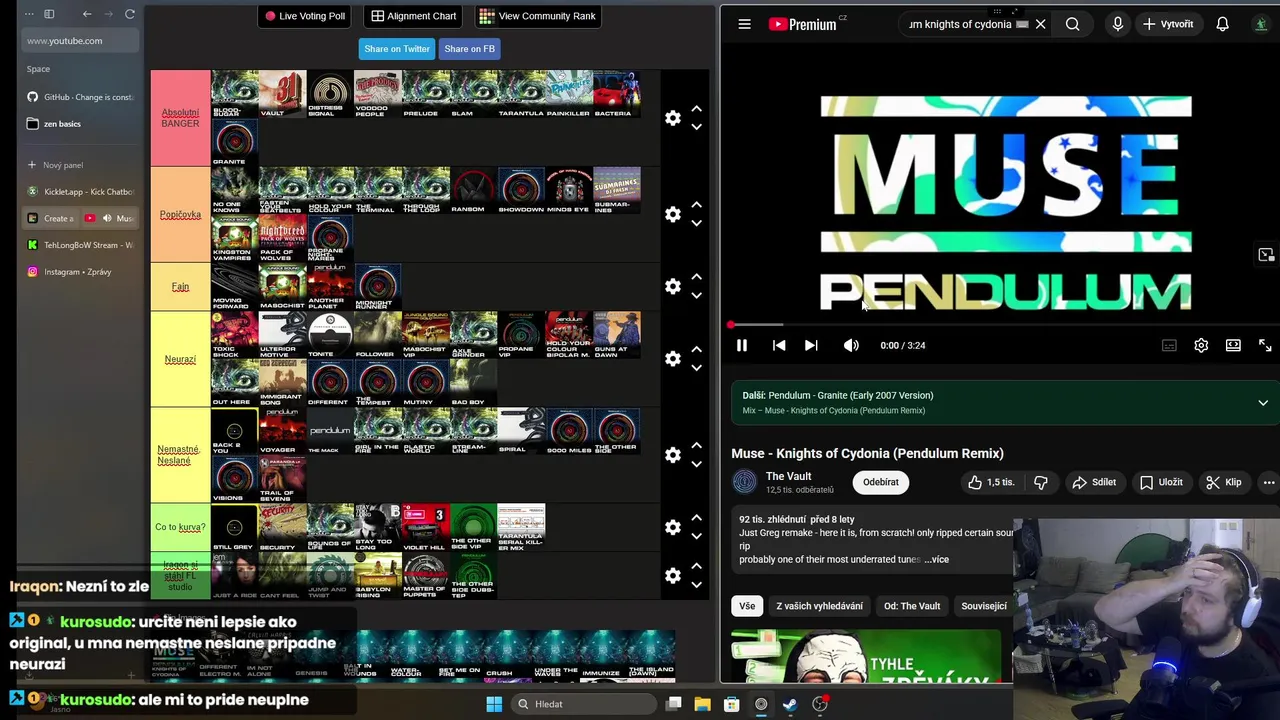Open settings gear for Fajn tier

pos(673,286)
